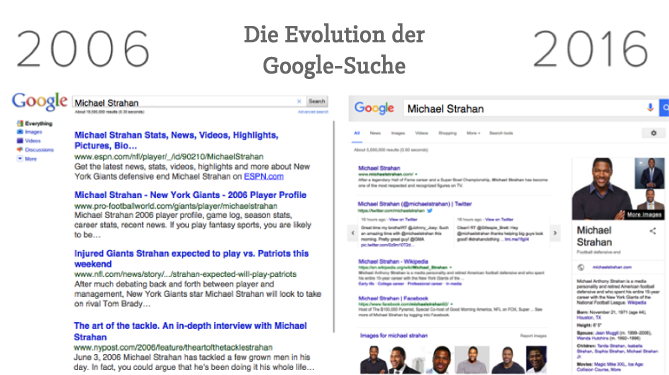This screenshot has height=375, width=669.
Task: Open the large Michael Strahan portrait photo
Action: [x=602, y=189]
